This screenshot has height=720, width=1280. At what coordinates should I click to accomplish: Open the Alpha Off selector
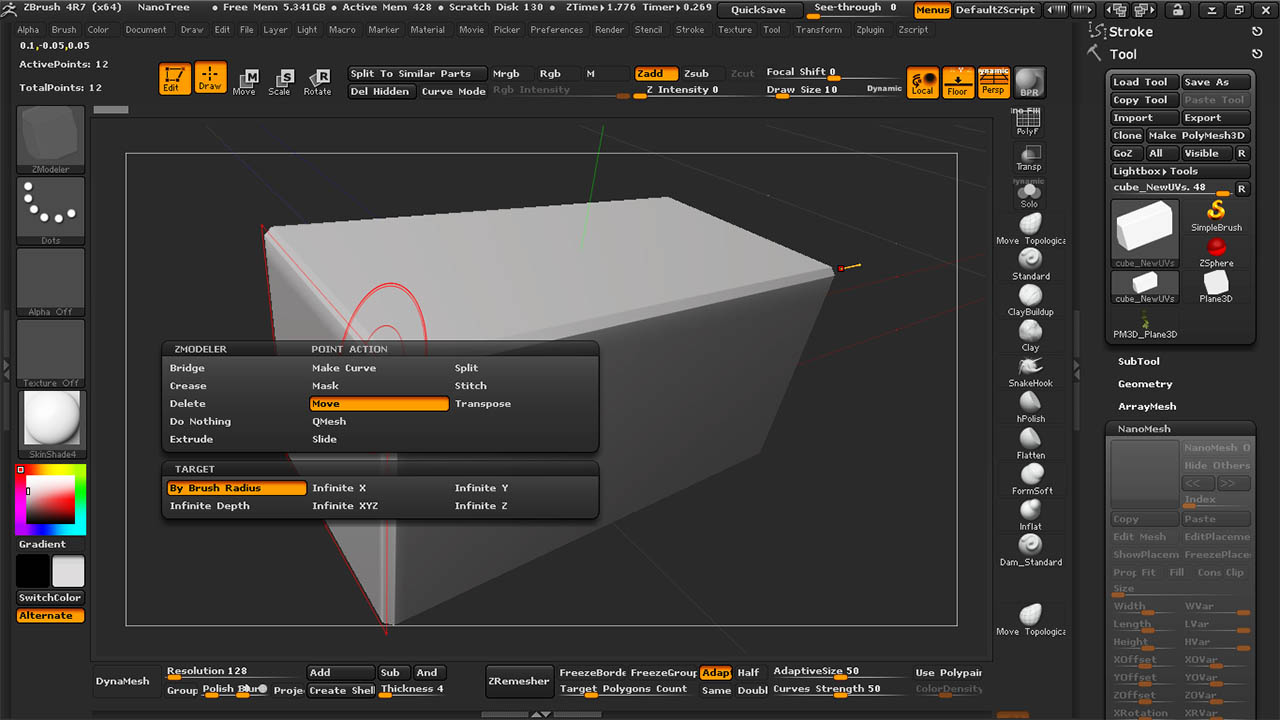click(51, 282)
